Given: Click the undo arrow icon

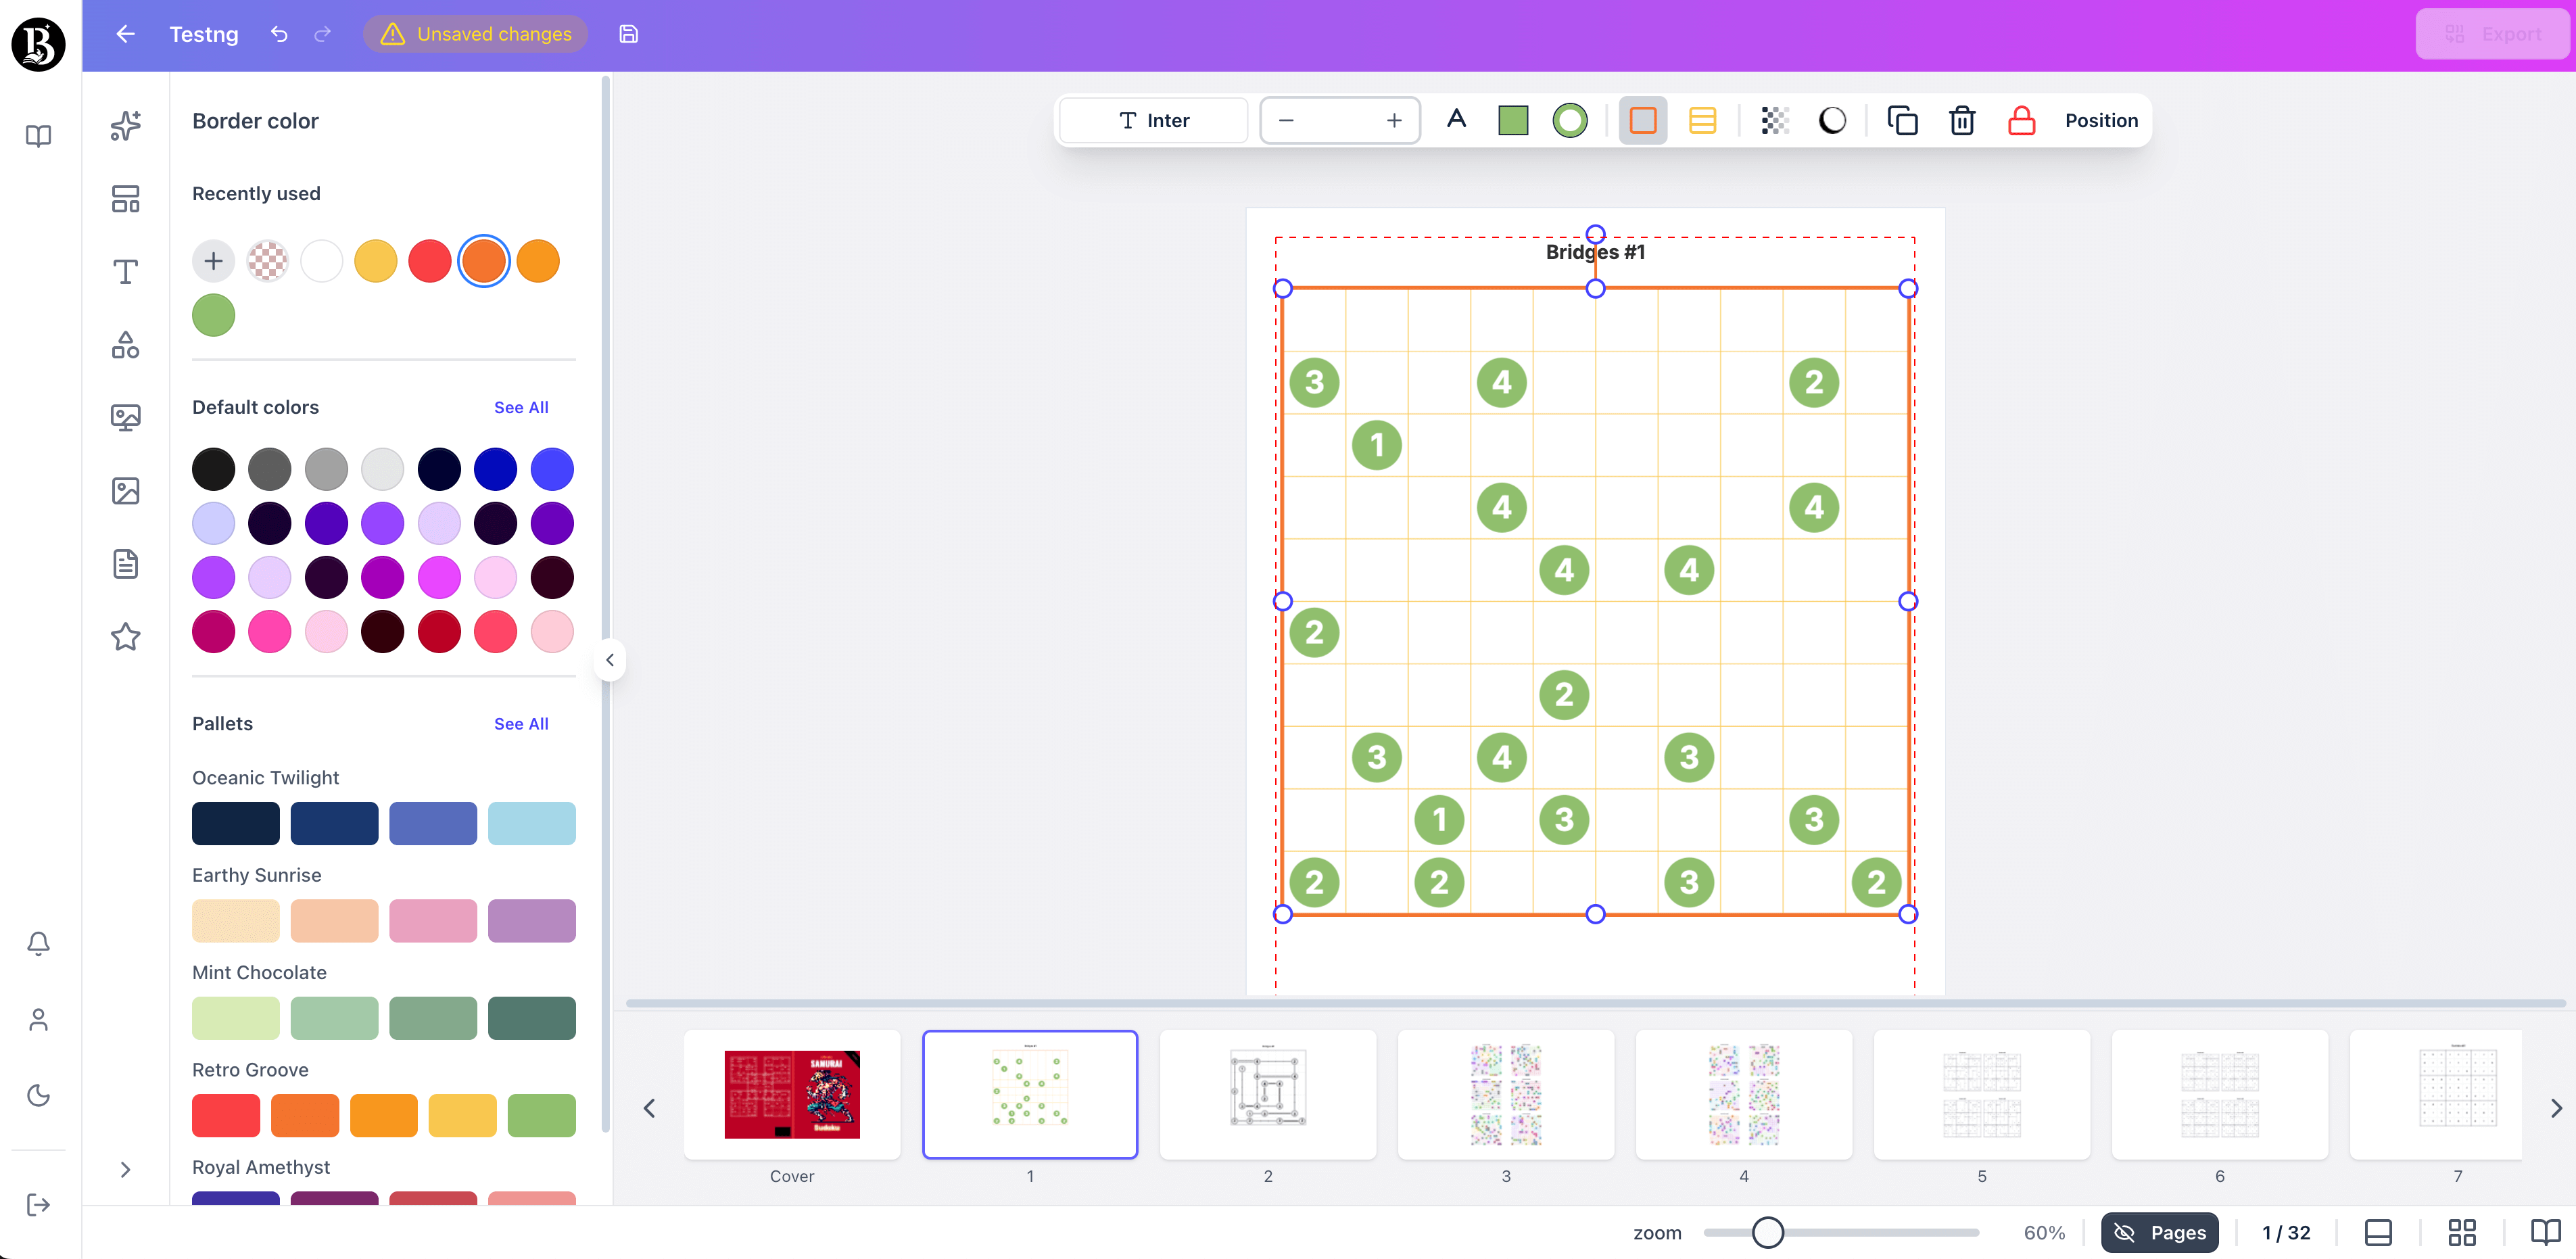Looking at the screenshot, I should pos(279,34).
